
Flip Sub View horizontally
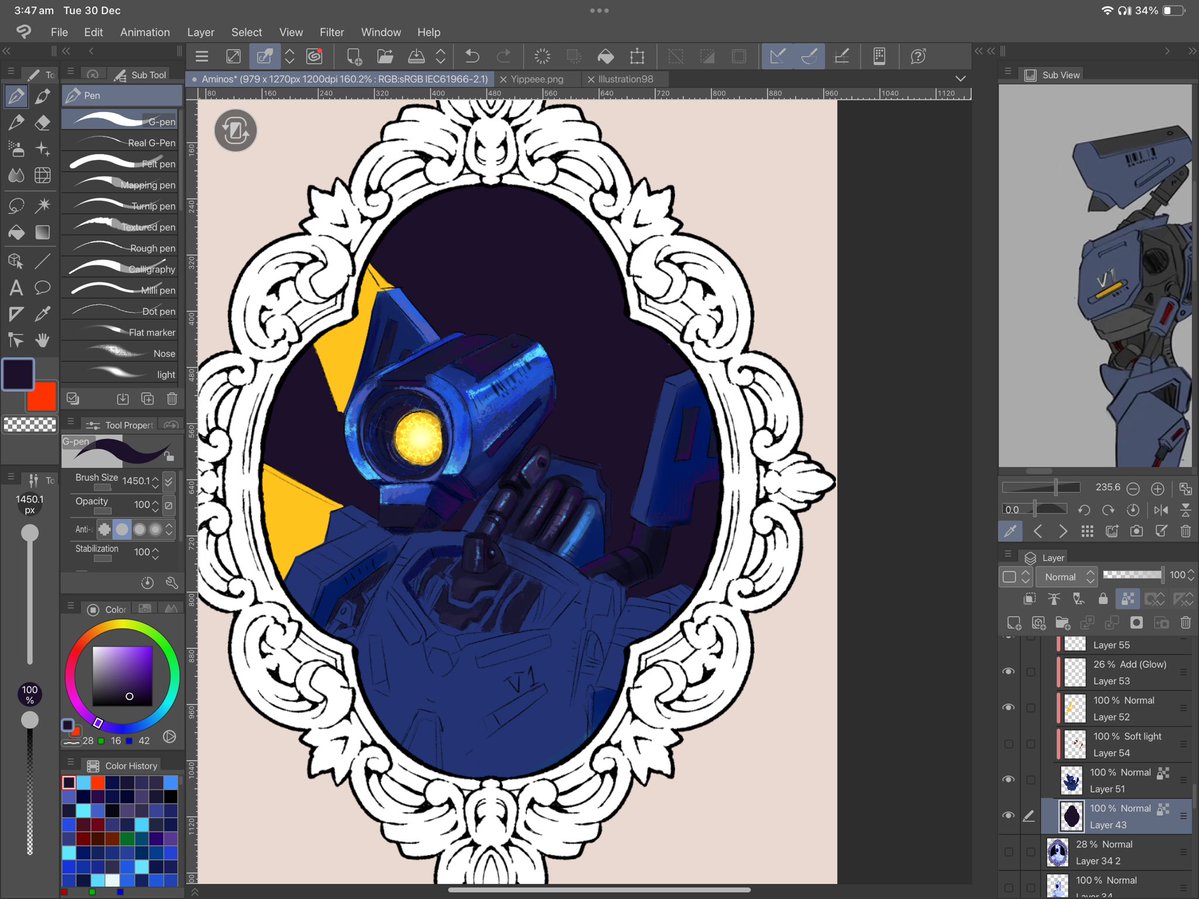pos(1161,510)
